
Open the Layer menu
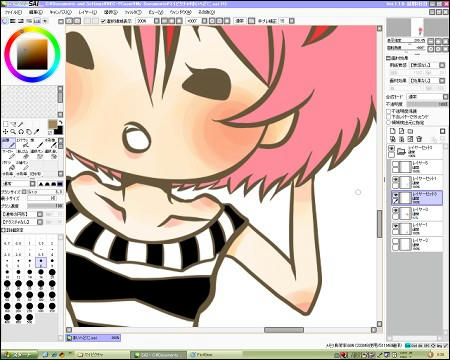88,12
